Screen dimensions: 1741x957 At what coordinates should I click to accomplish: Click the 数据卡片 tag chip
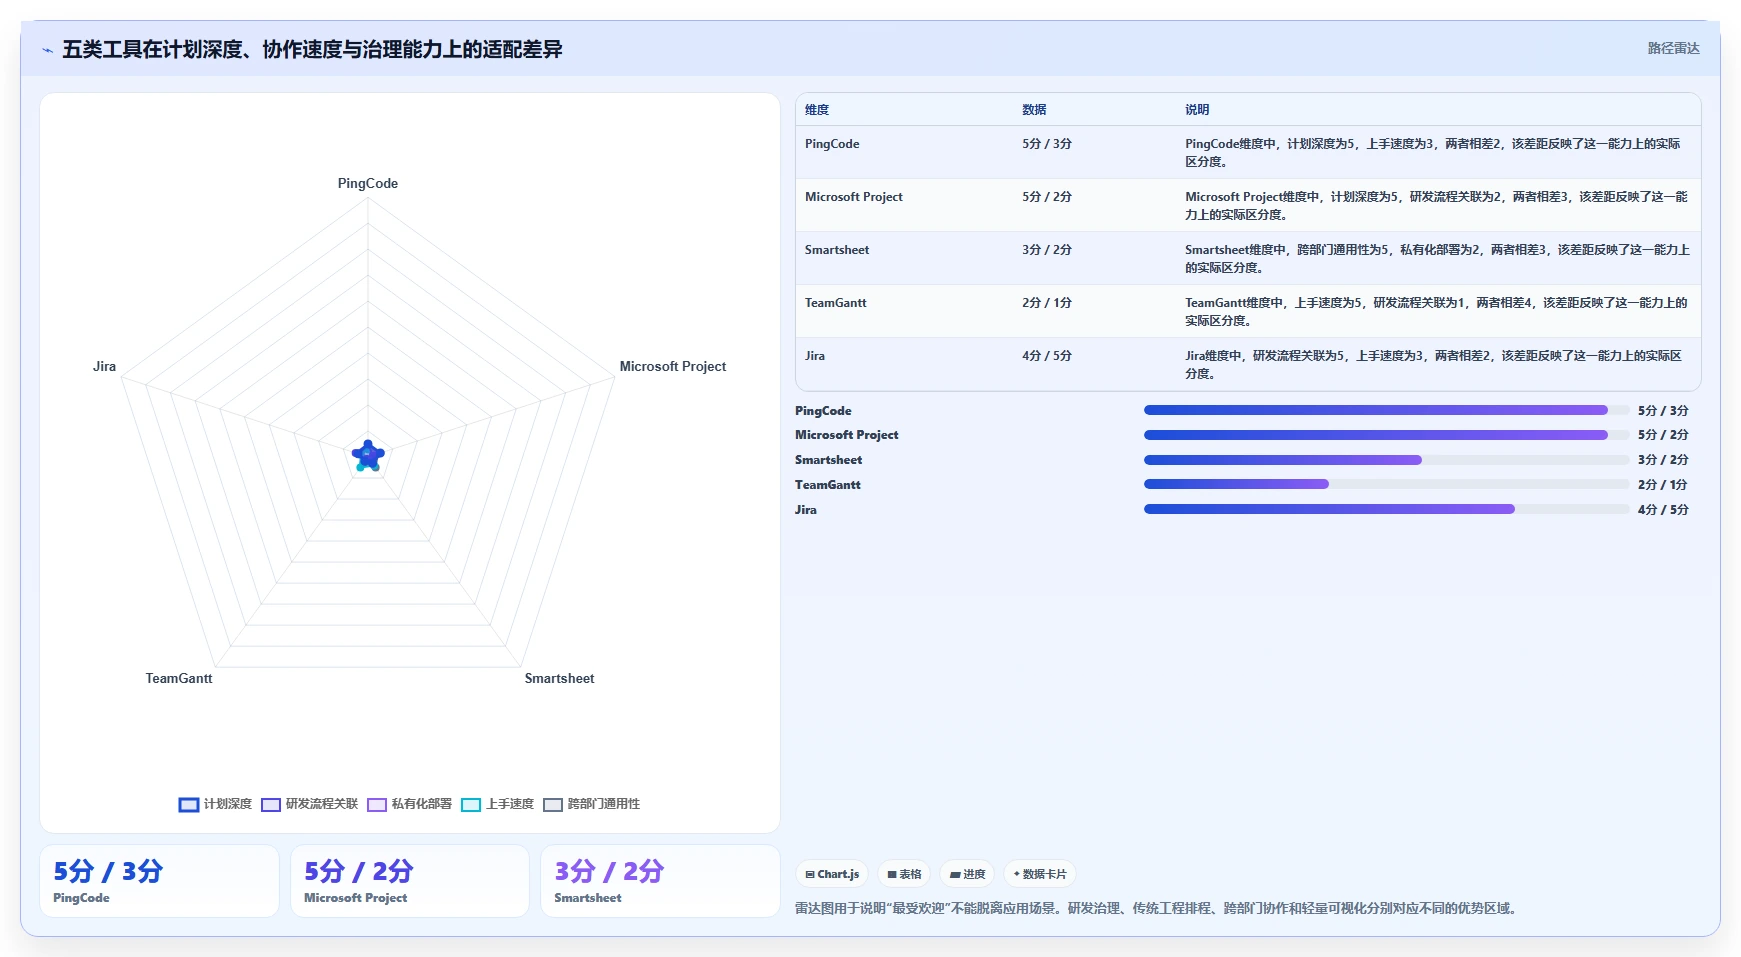[x=1040, y=874]
